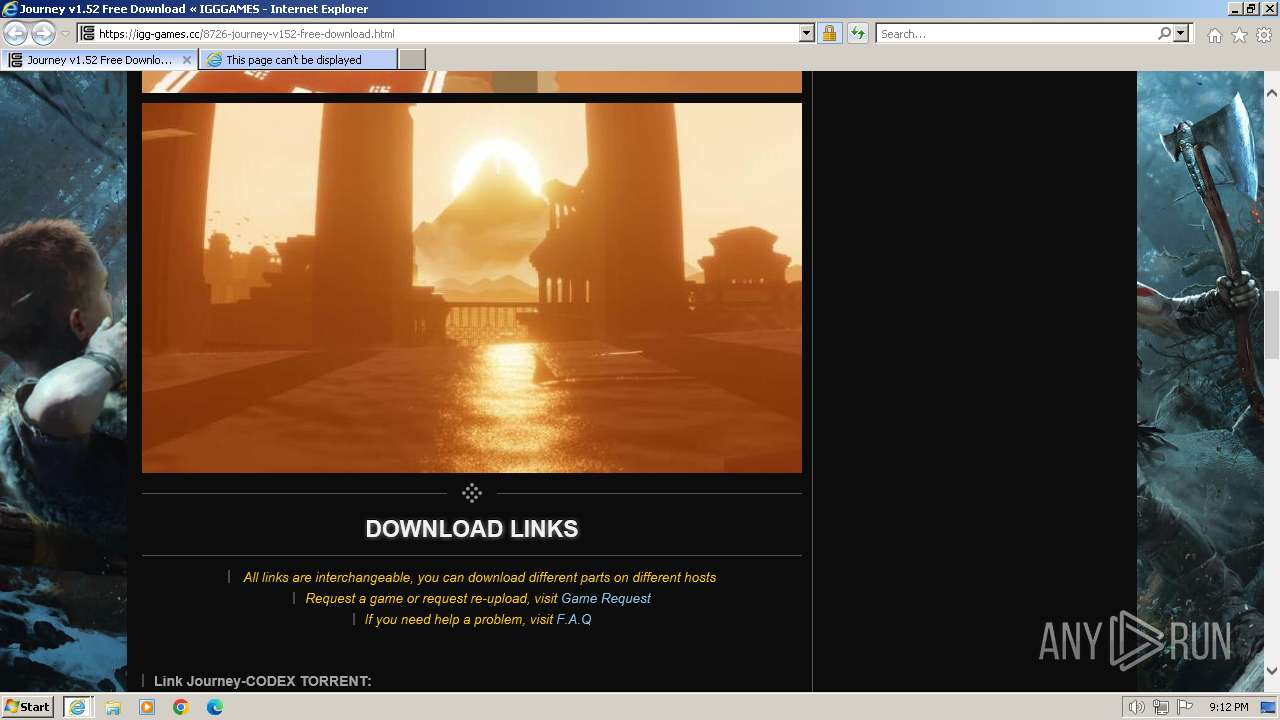The width and height of the screenshot is (1280, 720).
Task: Launch Chrome from the taskbar
Action: [x=181, y=707]
